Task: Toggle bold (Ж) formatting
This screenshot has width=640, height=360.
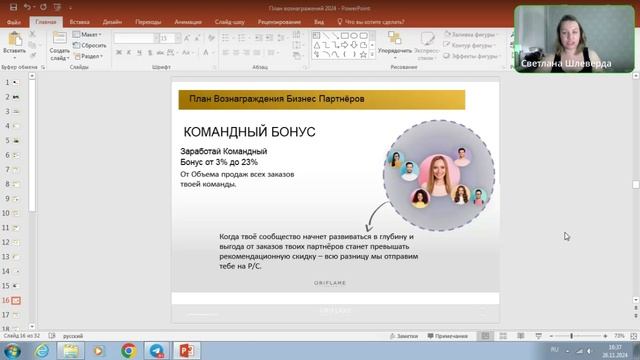Action: point(119,53)
